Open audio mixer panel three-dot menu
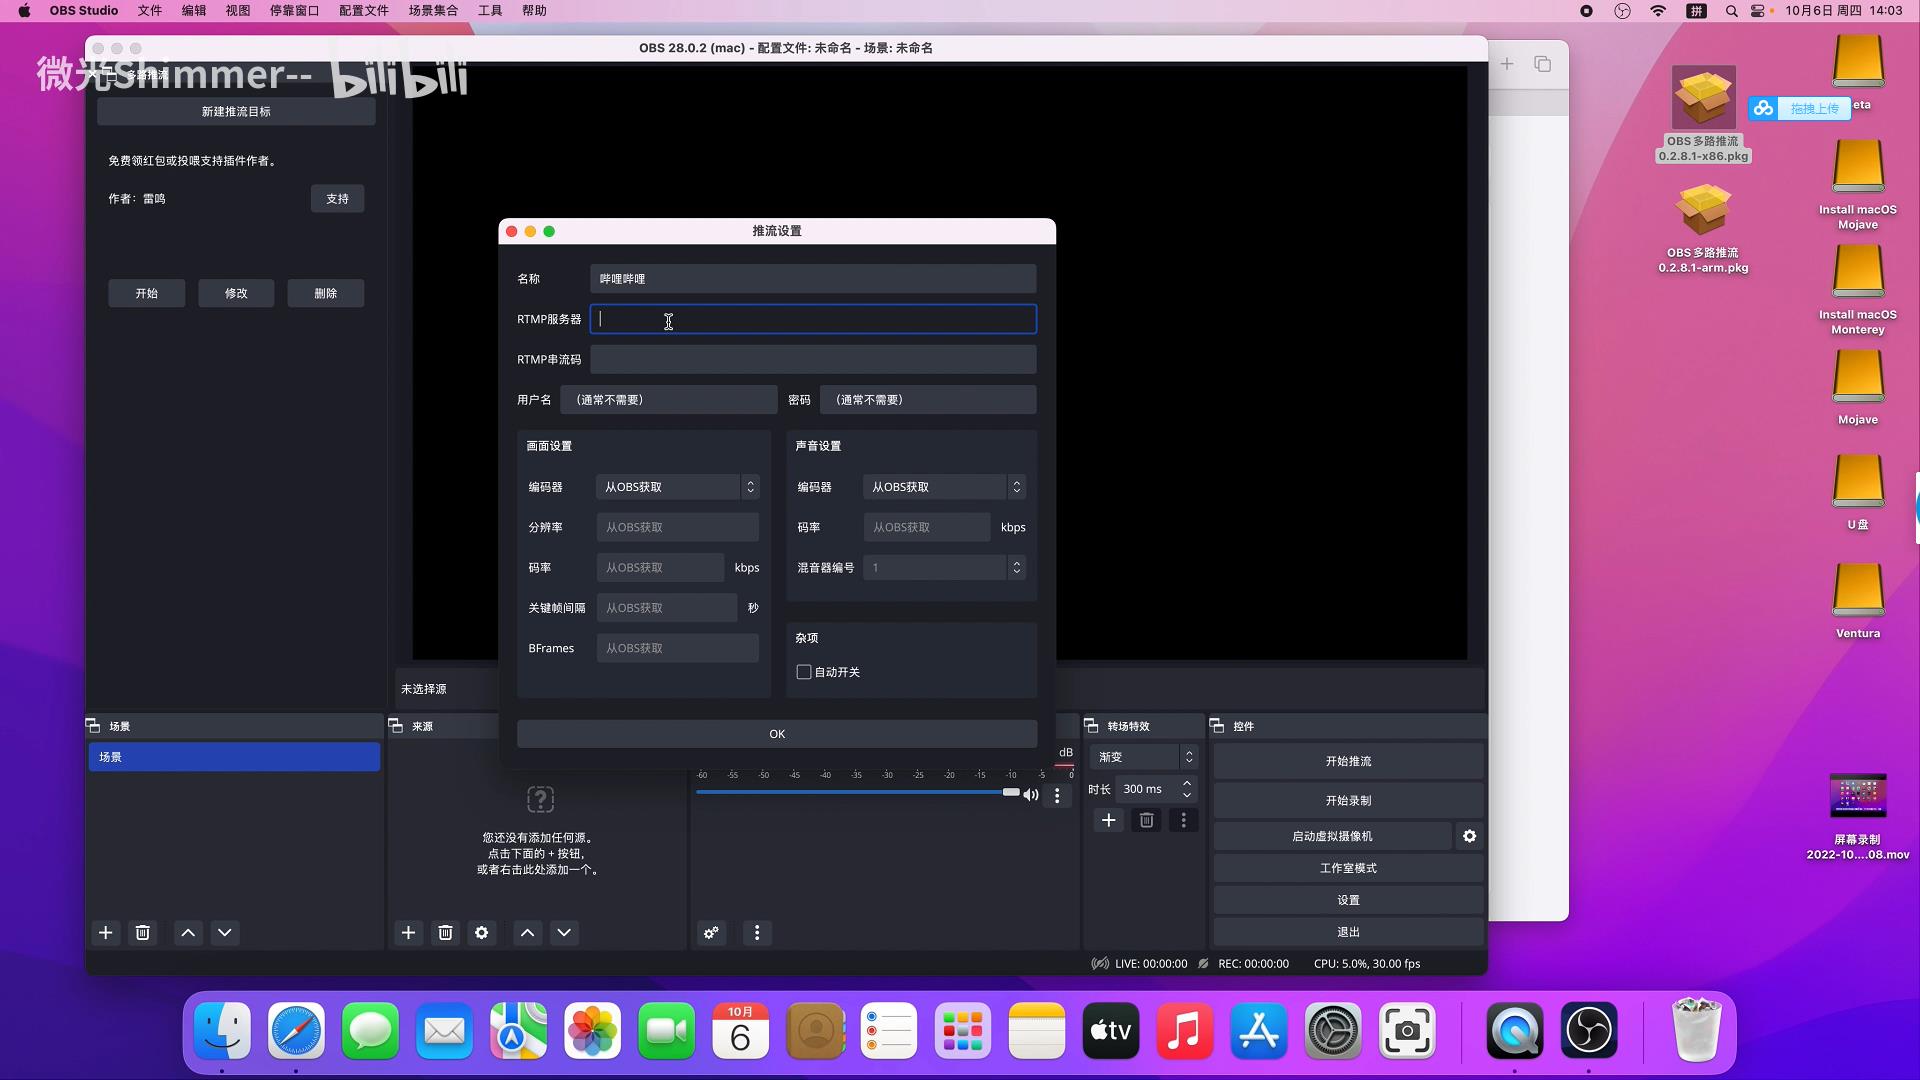Screen dimensions: 1920x1080 tap(757, 932)
